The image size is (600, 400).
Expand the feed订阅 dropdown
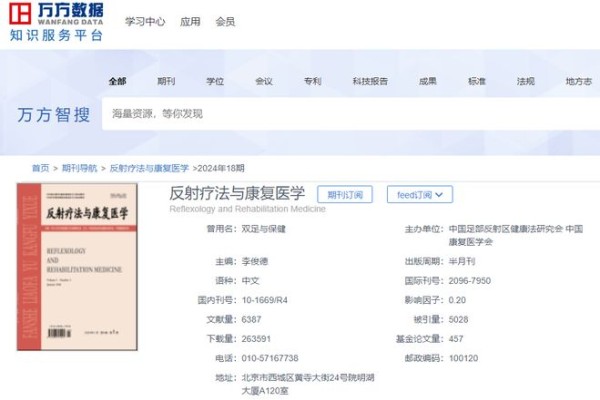pyautogui.click(x=420, y=195)
